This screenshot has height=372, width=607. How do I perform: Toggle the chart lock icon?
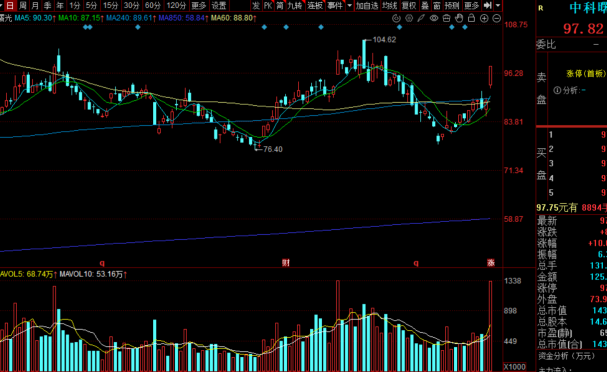[x=472, y=18]
